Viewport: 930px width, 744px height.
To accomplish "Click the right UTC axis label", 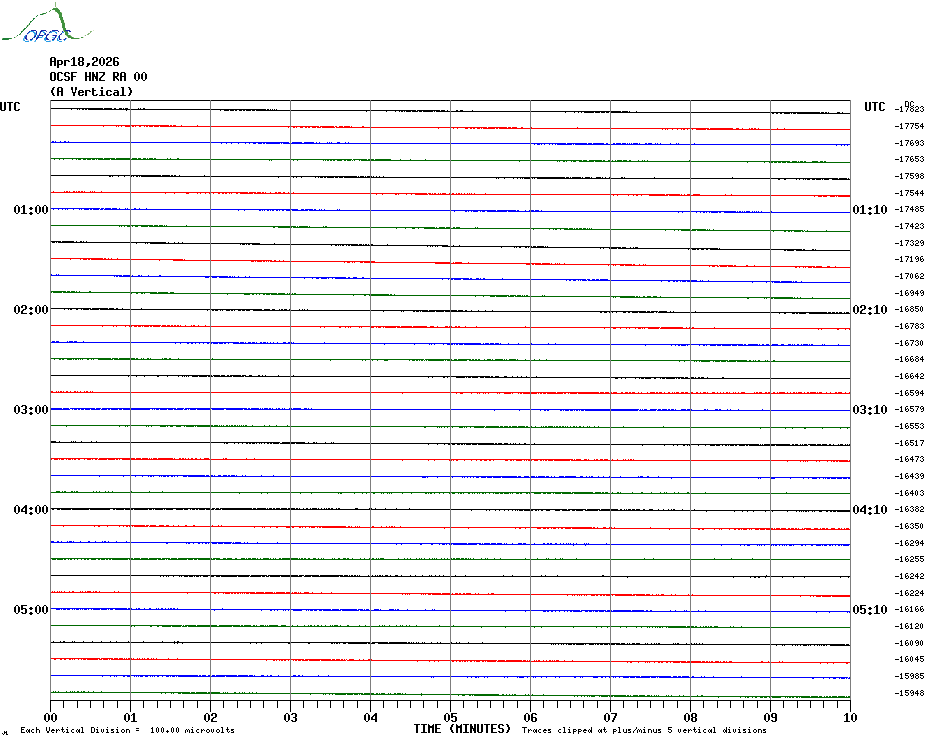I will [x=874, y=107].
